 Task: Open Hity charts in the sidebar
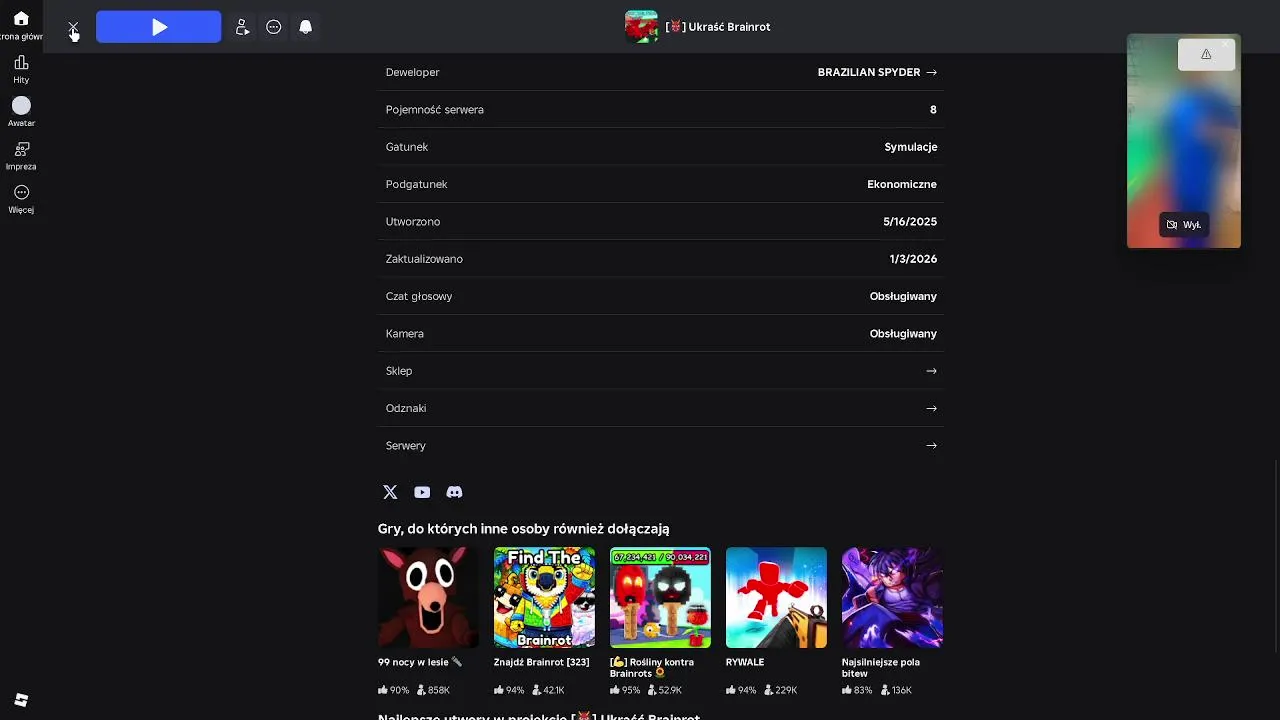[21, 69]
